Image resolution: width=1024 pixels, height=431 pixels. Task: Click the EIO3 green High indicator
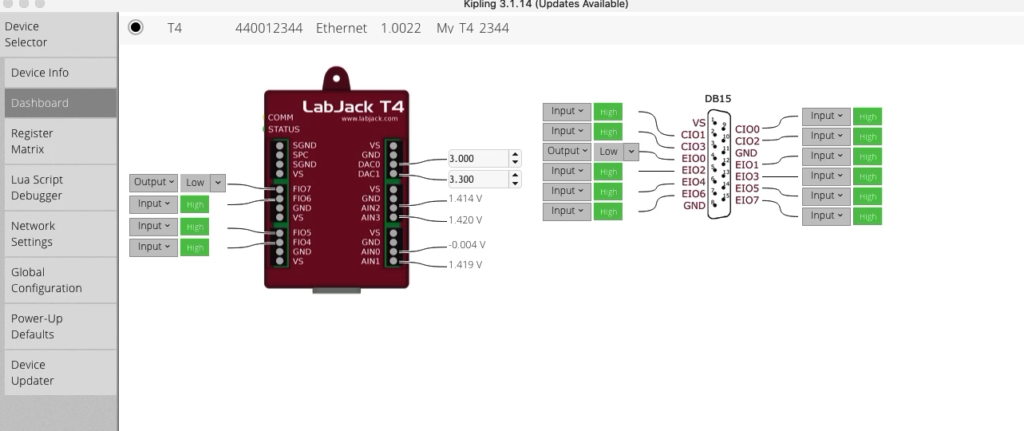tap(867, 176)
